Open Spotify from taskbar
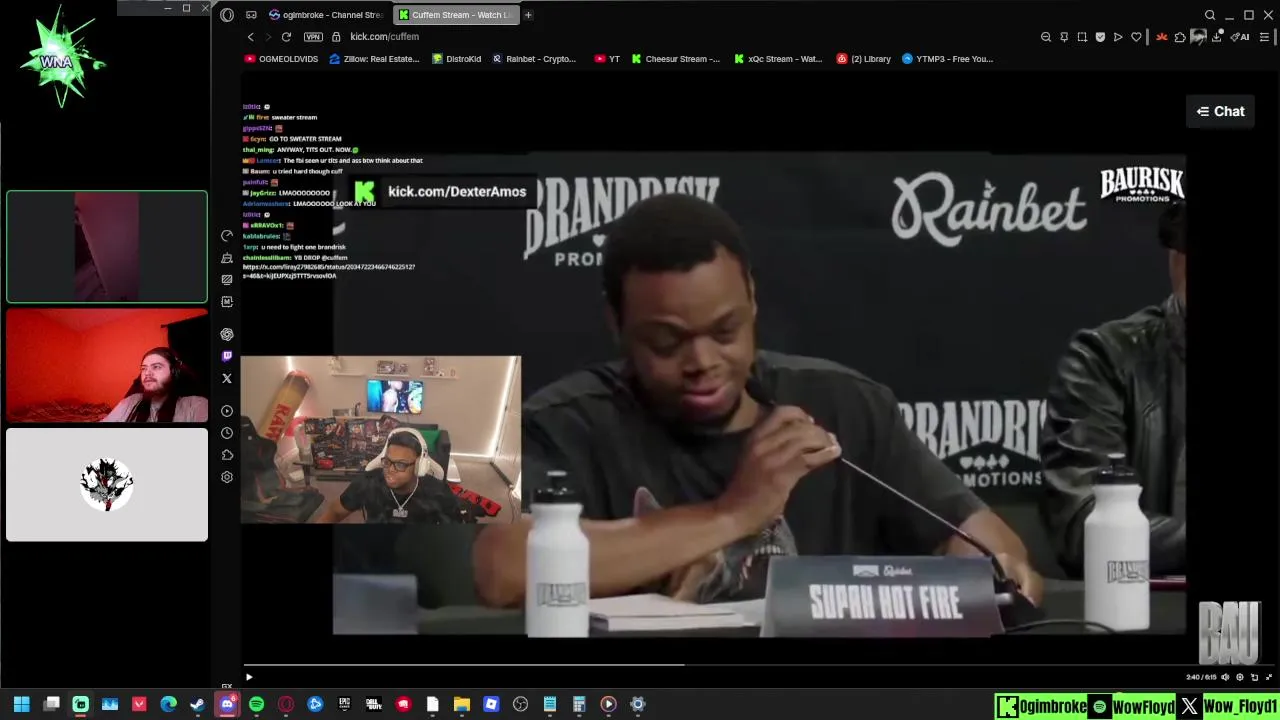This screenshot has height=720, width=1280. tap(256, 704)
